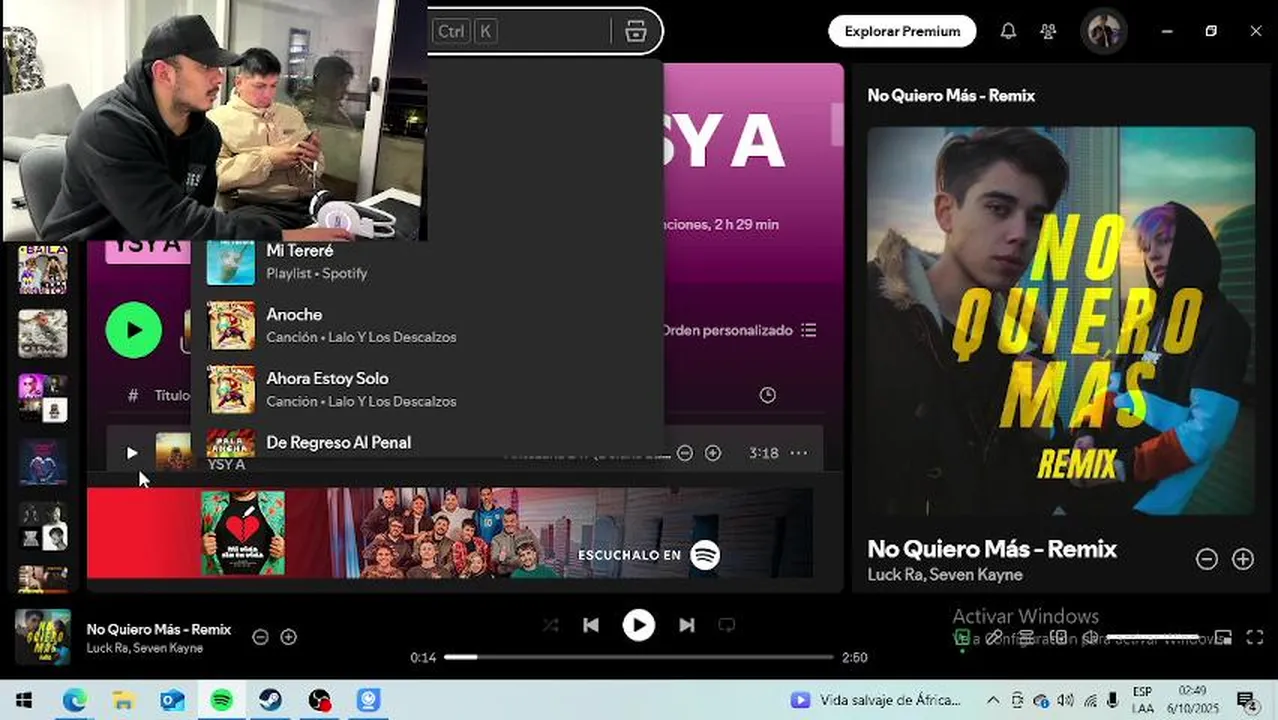The image size is (1278, 720).
Task: Open the Wi-Fi network tray icon
Action: pyautogui.click(x=1089, y=700)
